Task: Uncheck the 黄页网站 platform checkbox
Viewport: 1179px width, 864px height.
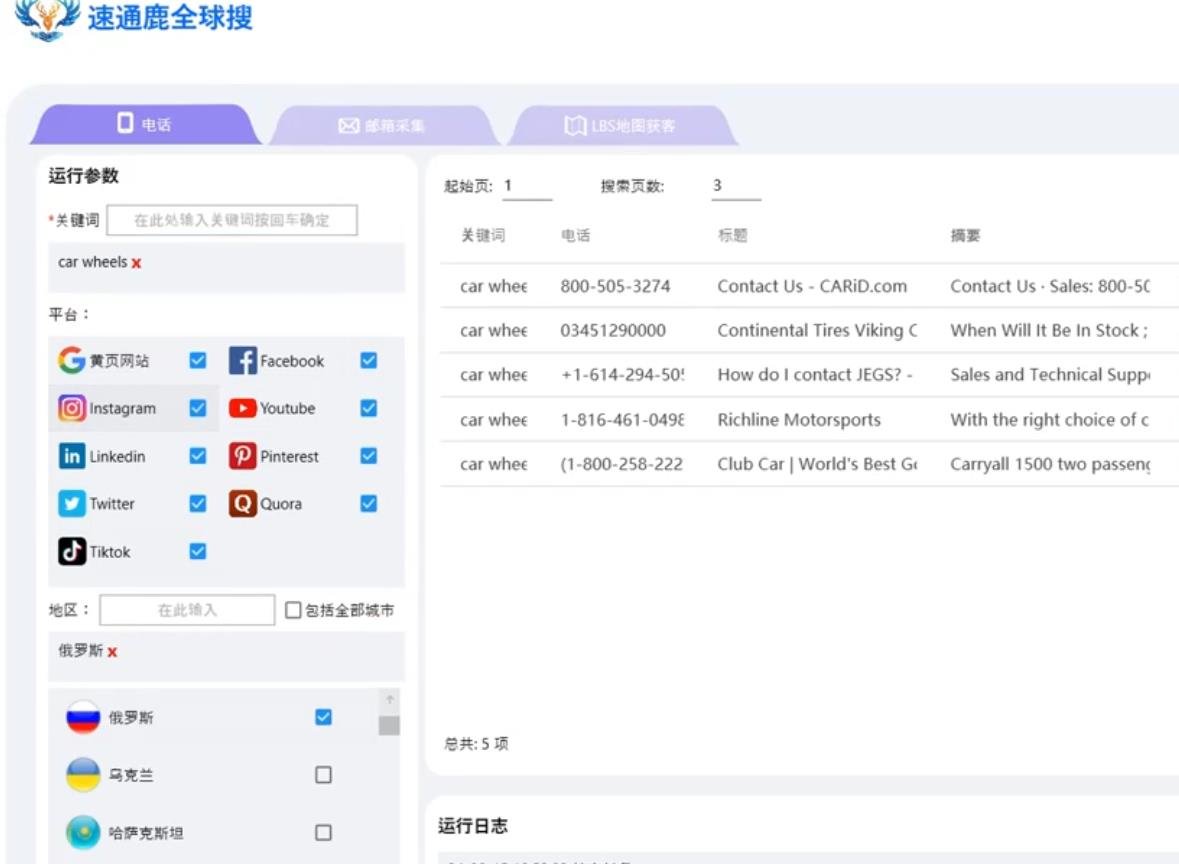Action: (198, 360)
